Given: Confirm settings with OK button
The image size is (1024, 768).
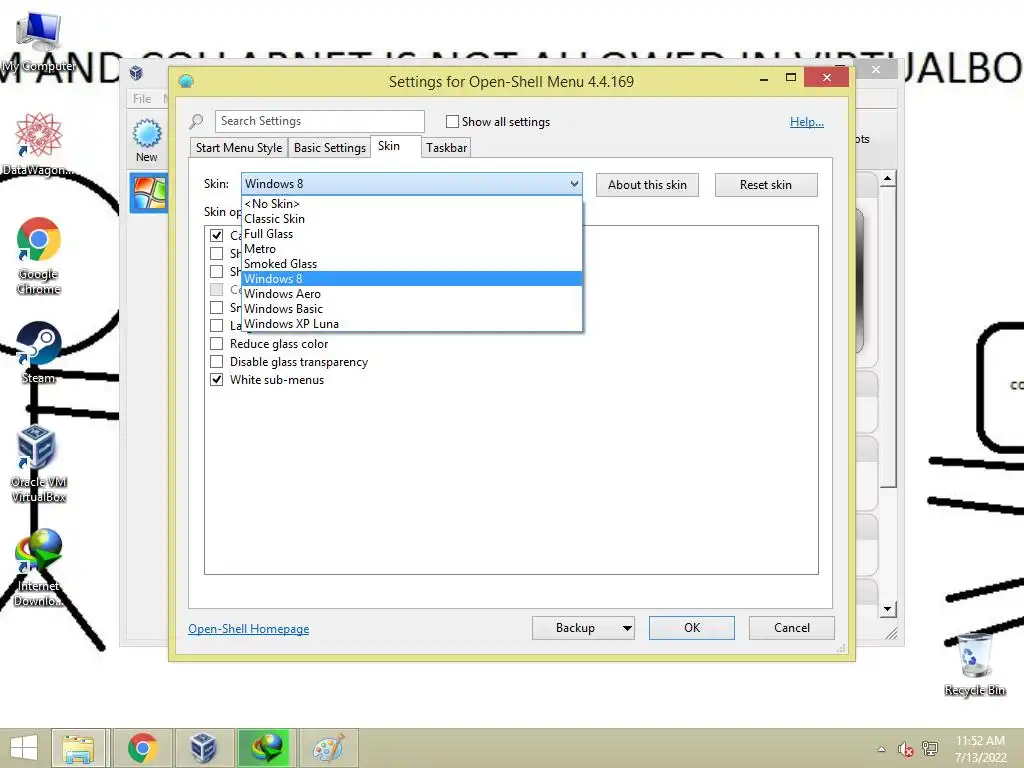Looking at the screenshot, I should [x=692, y=628].
